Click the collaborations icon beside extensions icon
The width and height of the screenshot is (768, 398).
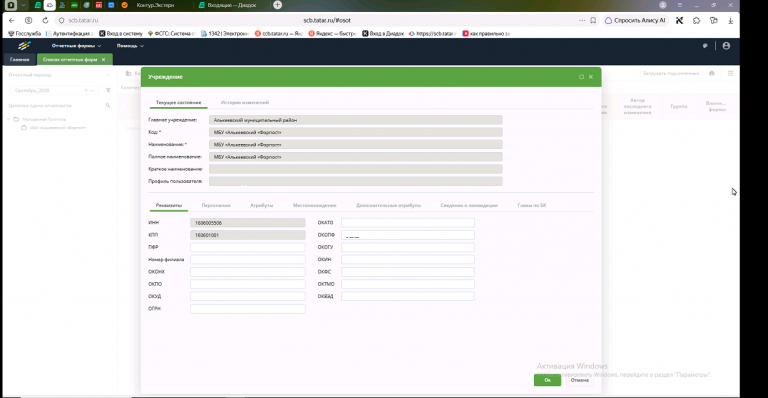(x=714, y=21)
